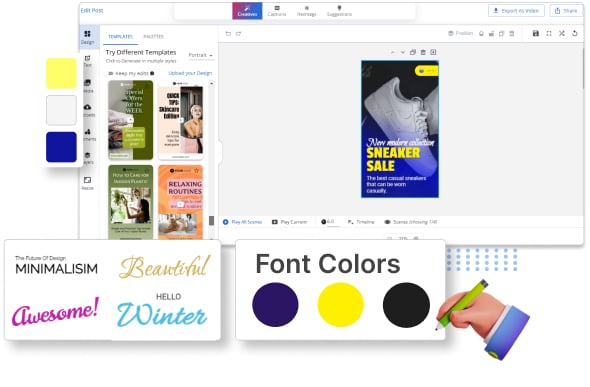Image resolution: width=590 pixels, height=387 pixels.
Task: Pick the yellow Font Colors circle
Action: (341, 305)
